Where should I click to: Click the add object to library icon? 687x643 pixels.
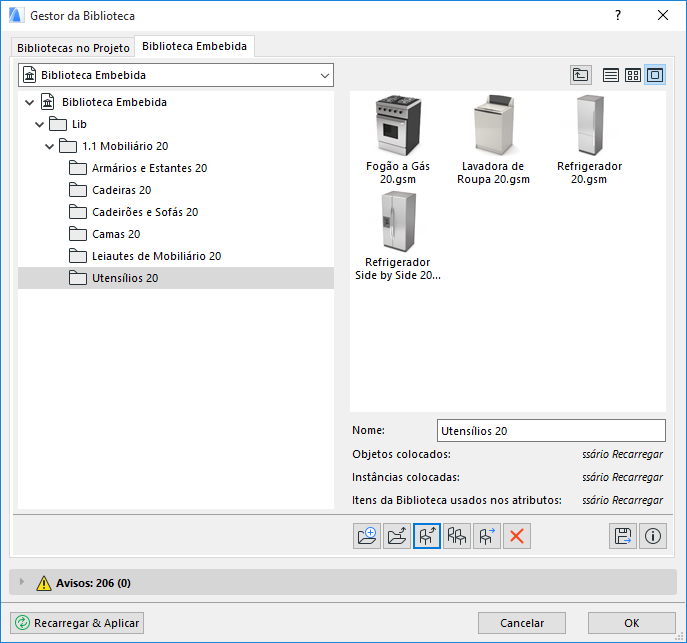pos(427,536)
